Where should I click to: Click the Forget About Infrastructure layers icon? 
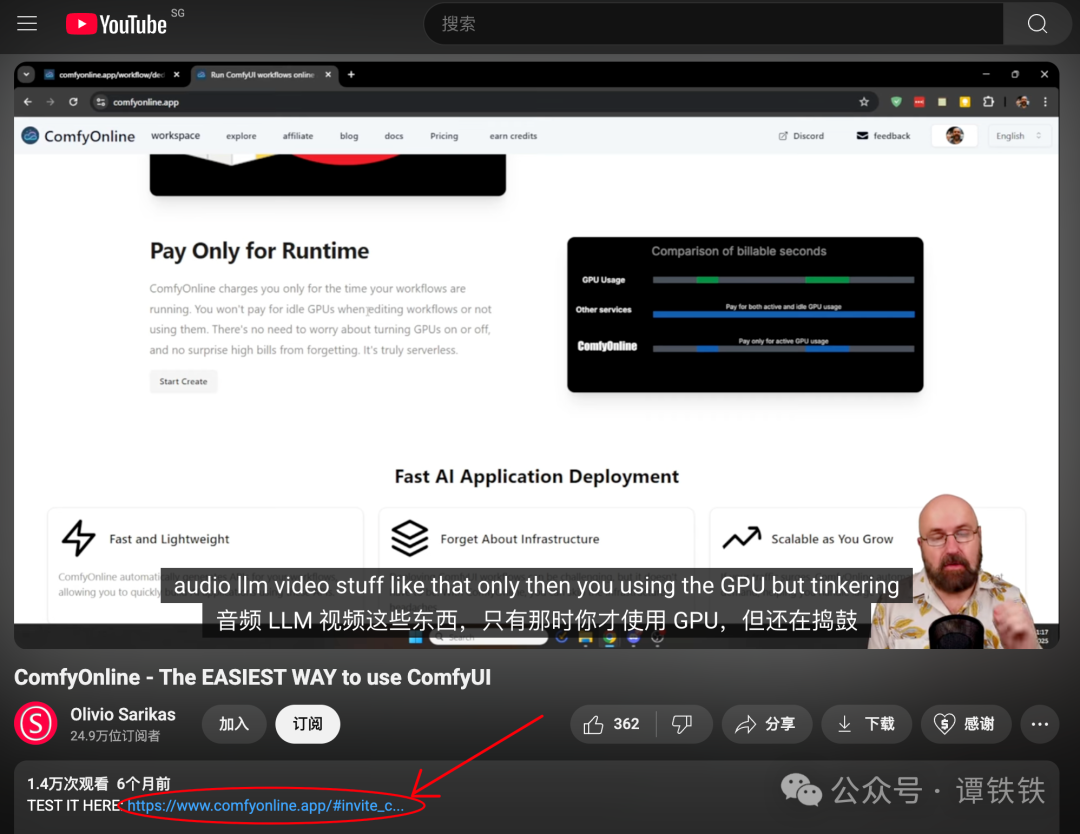(410, 539)
